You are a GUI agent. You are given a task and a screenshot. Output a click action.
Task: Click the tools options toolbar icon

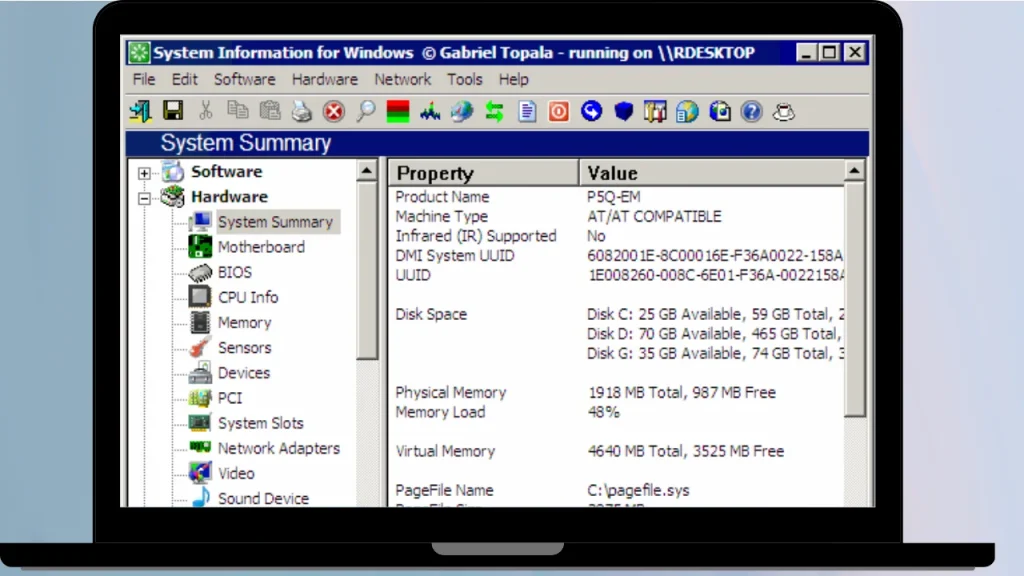655,112
